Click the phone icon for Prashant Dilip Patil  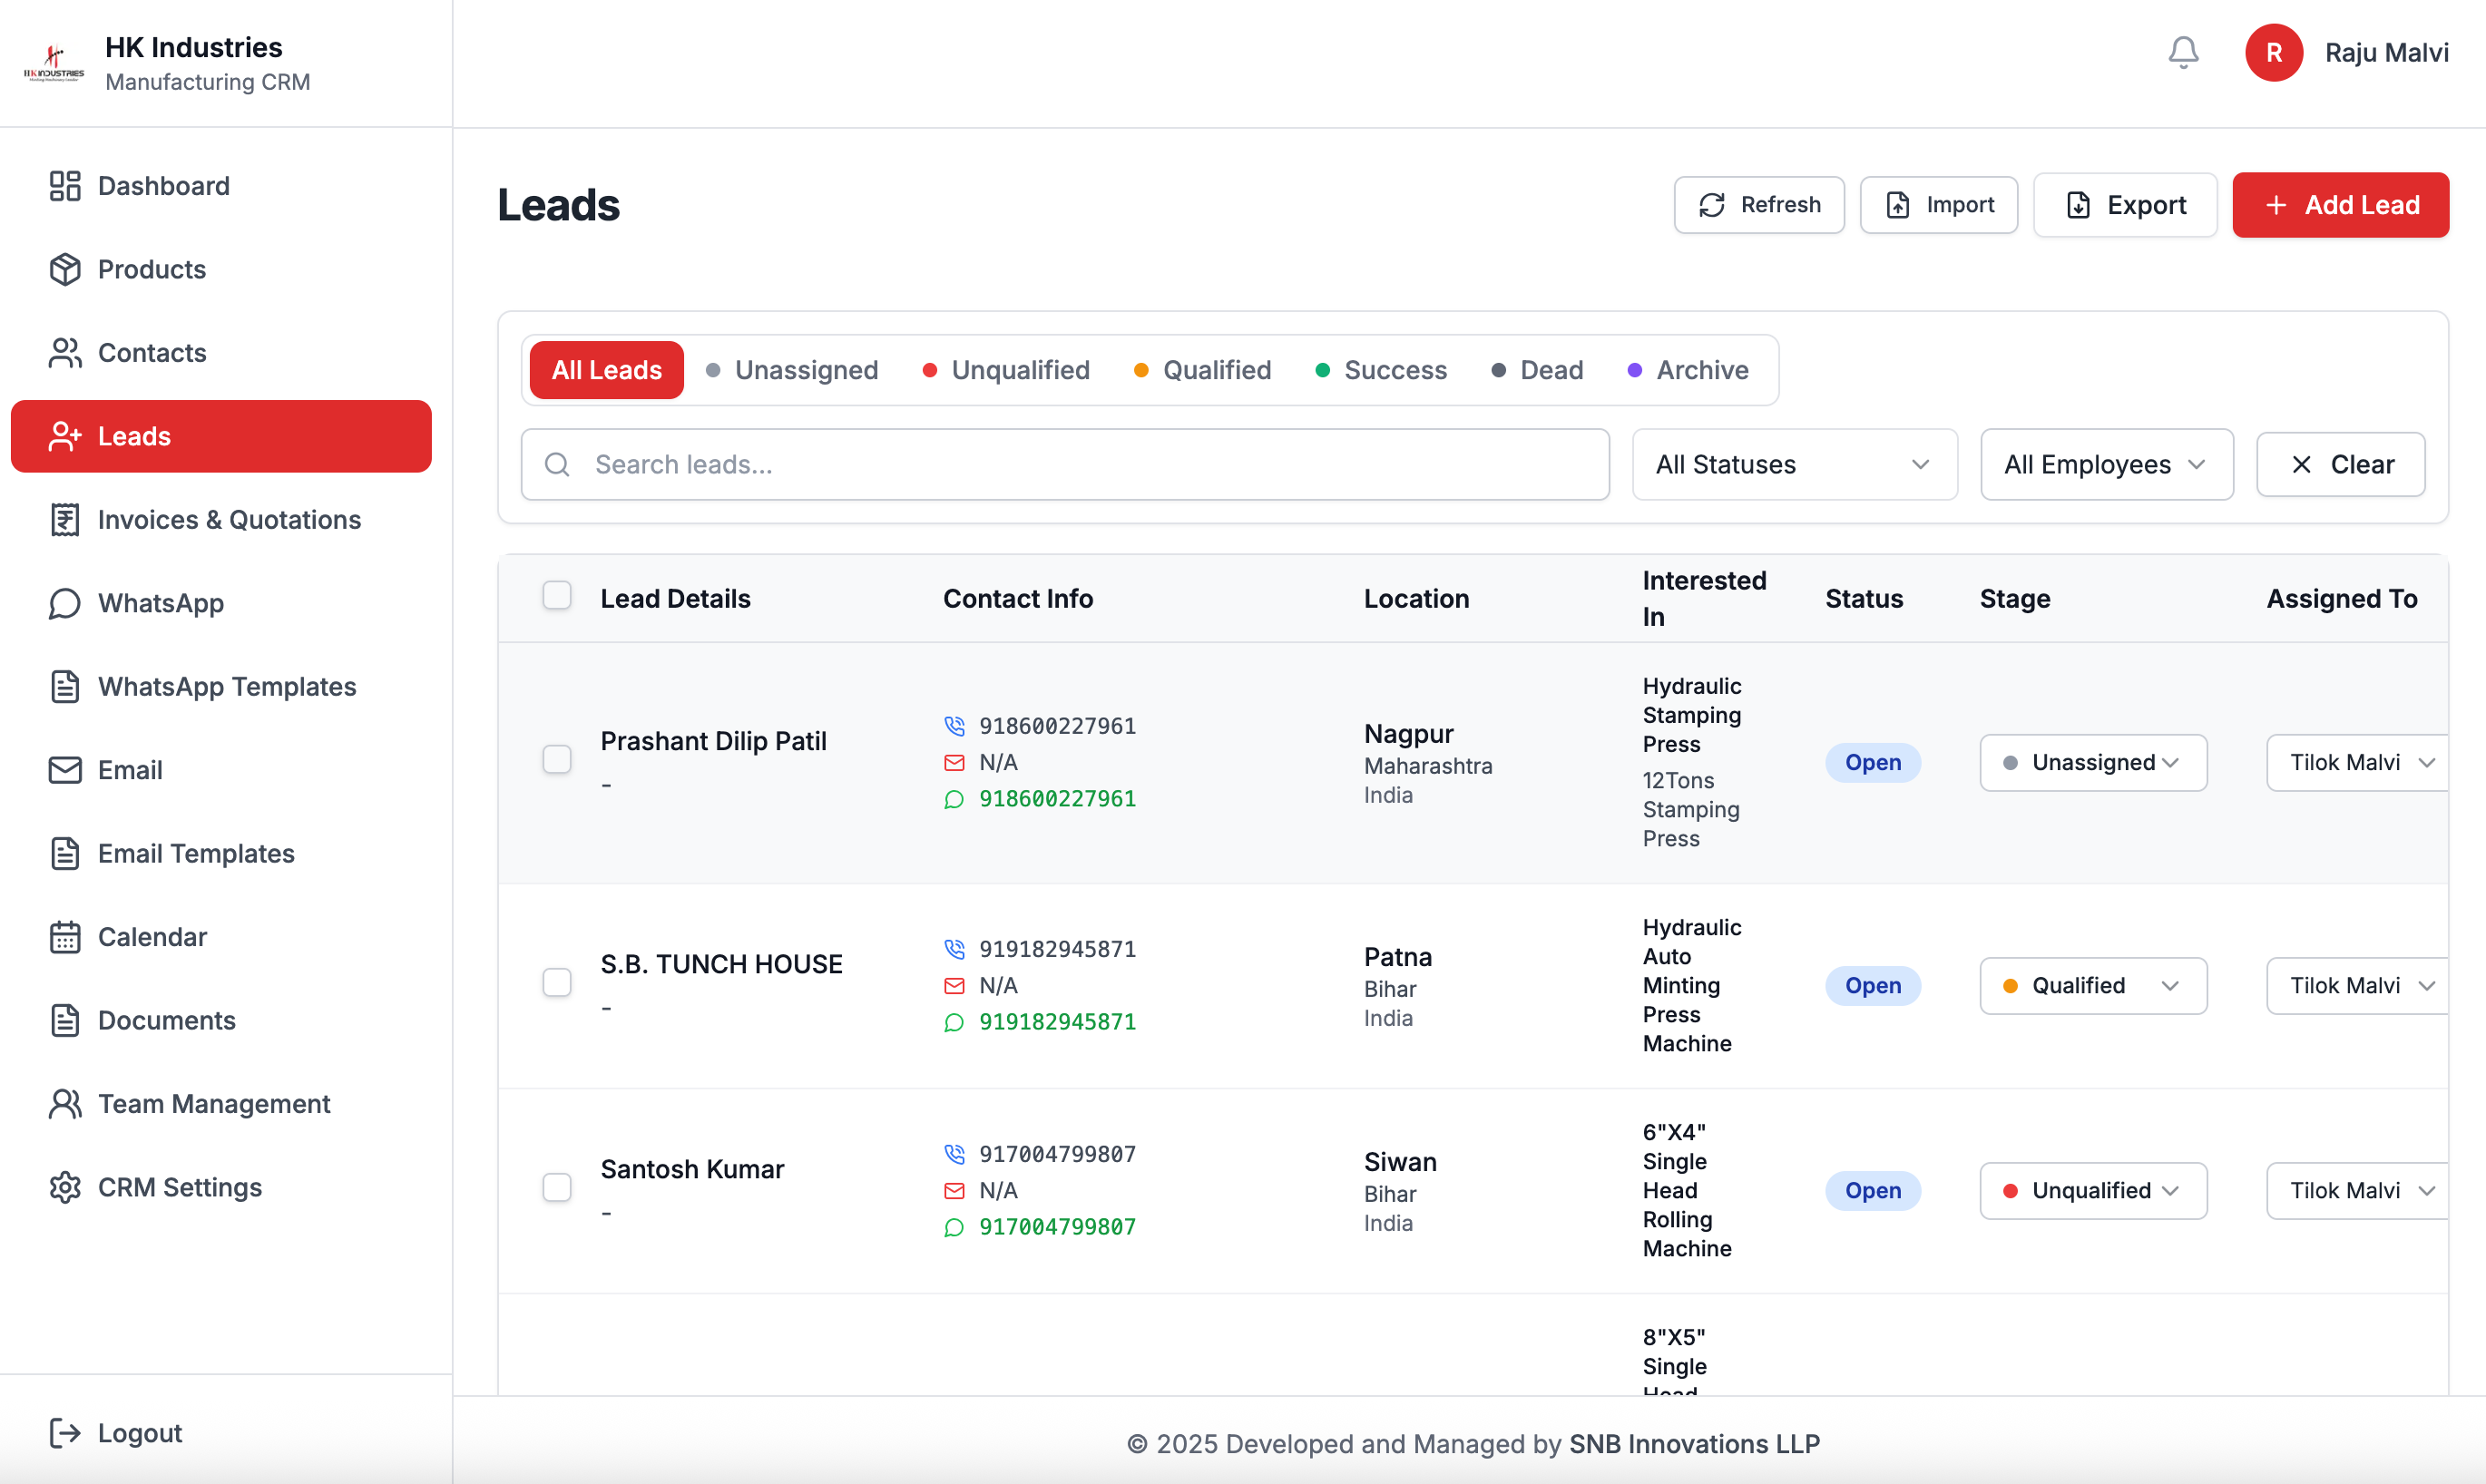coord(954,726)
